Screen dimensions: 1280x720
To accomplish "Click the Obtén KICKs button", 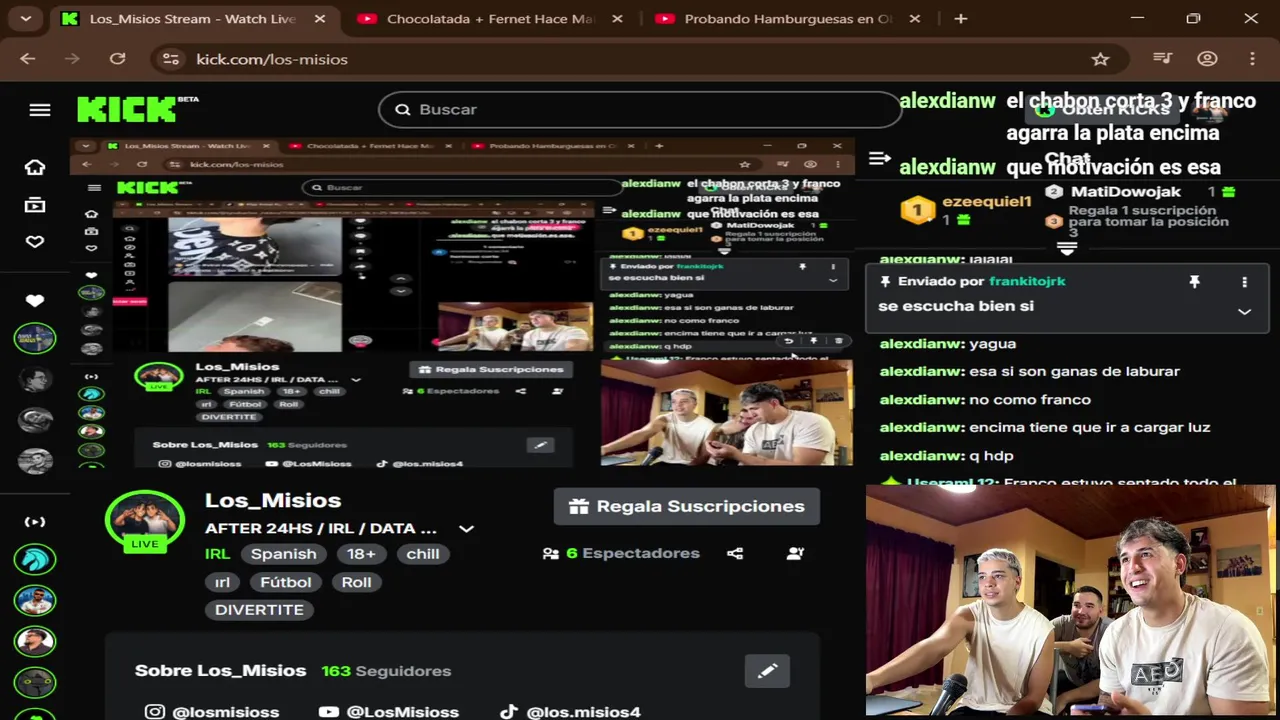I will click(x=1103, y=109).
